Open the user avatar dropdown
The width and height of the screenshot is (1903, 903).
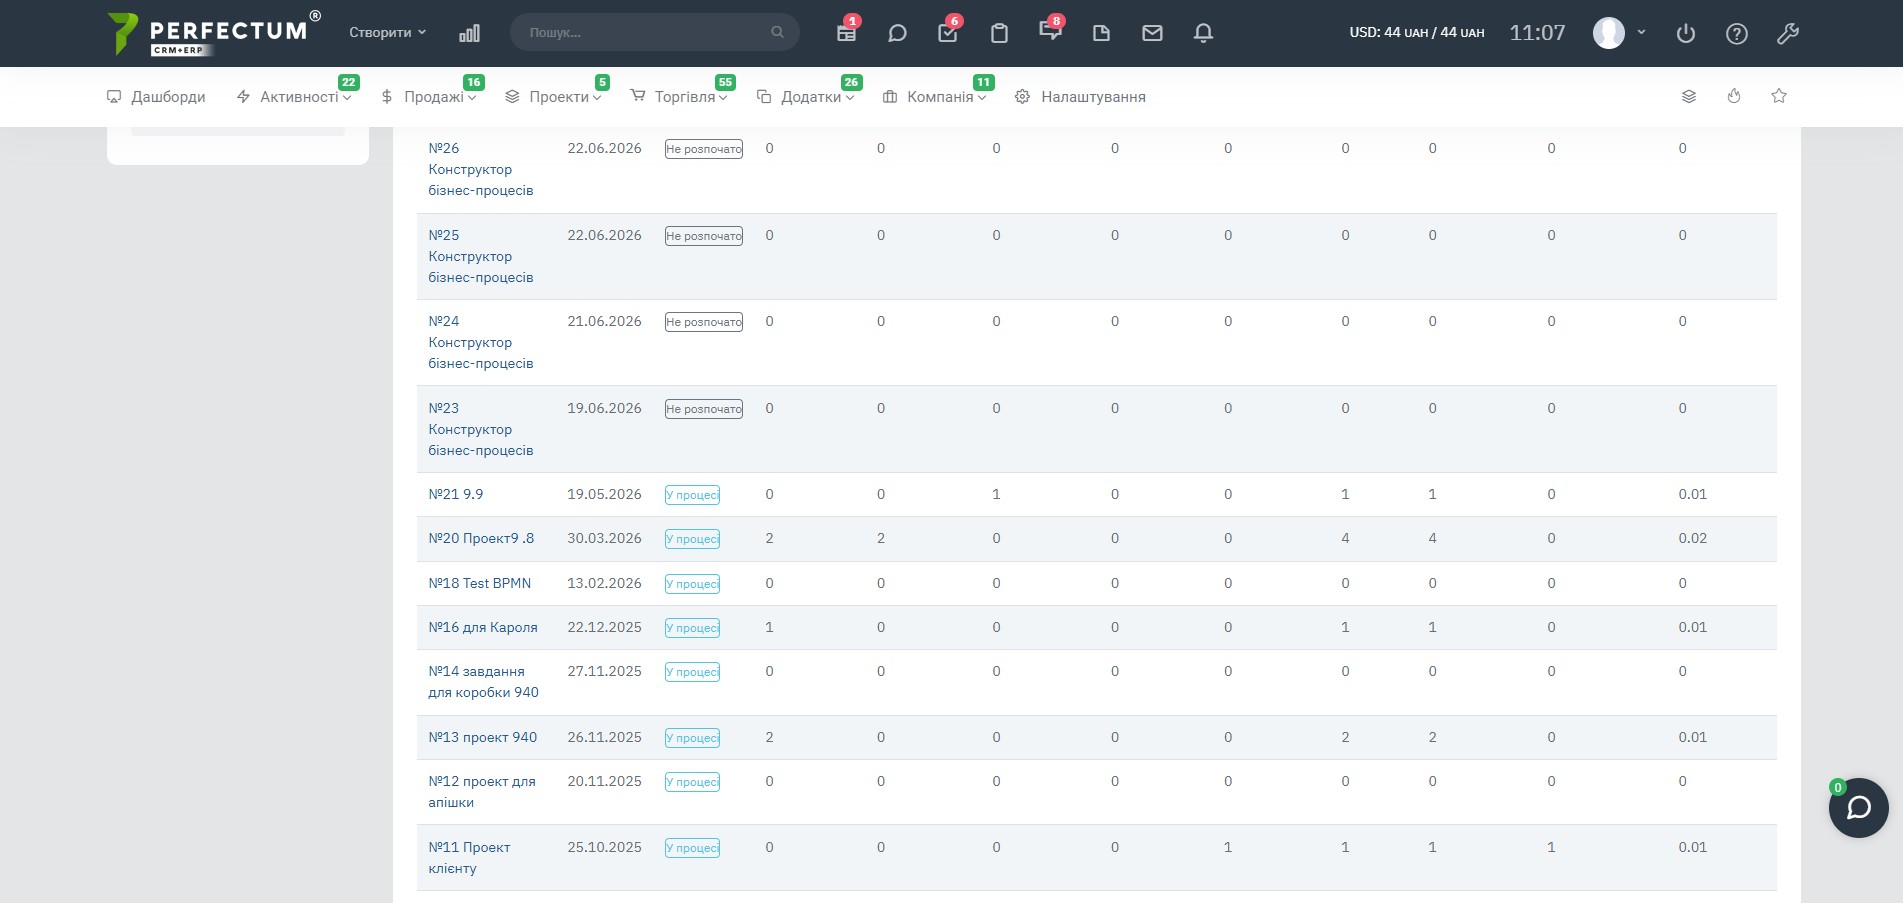point(1618,33)
